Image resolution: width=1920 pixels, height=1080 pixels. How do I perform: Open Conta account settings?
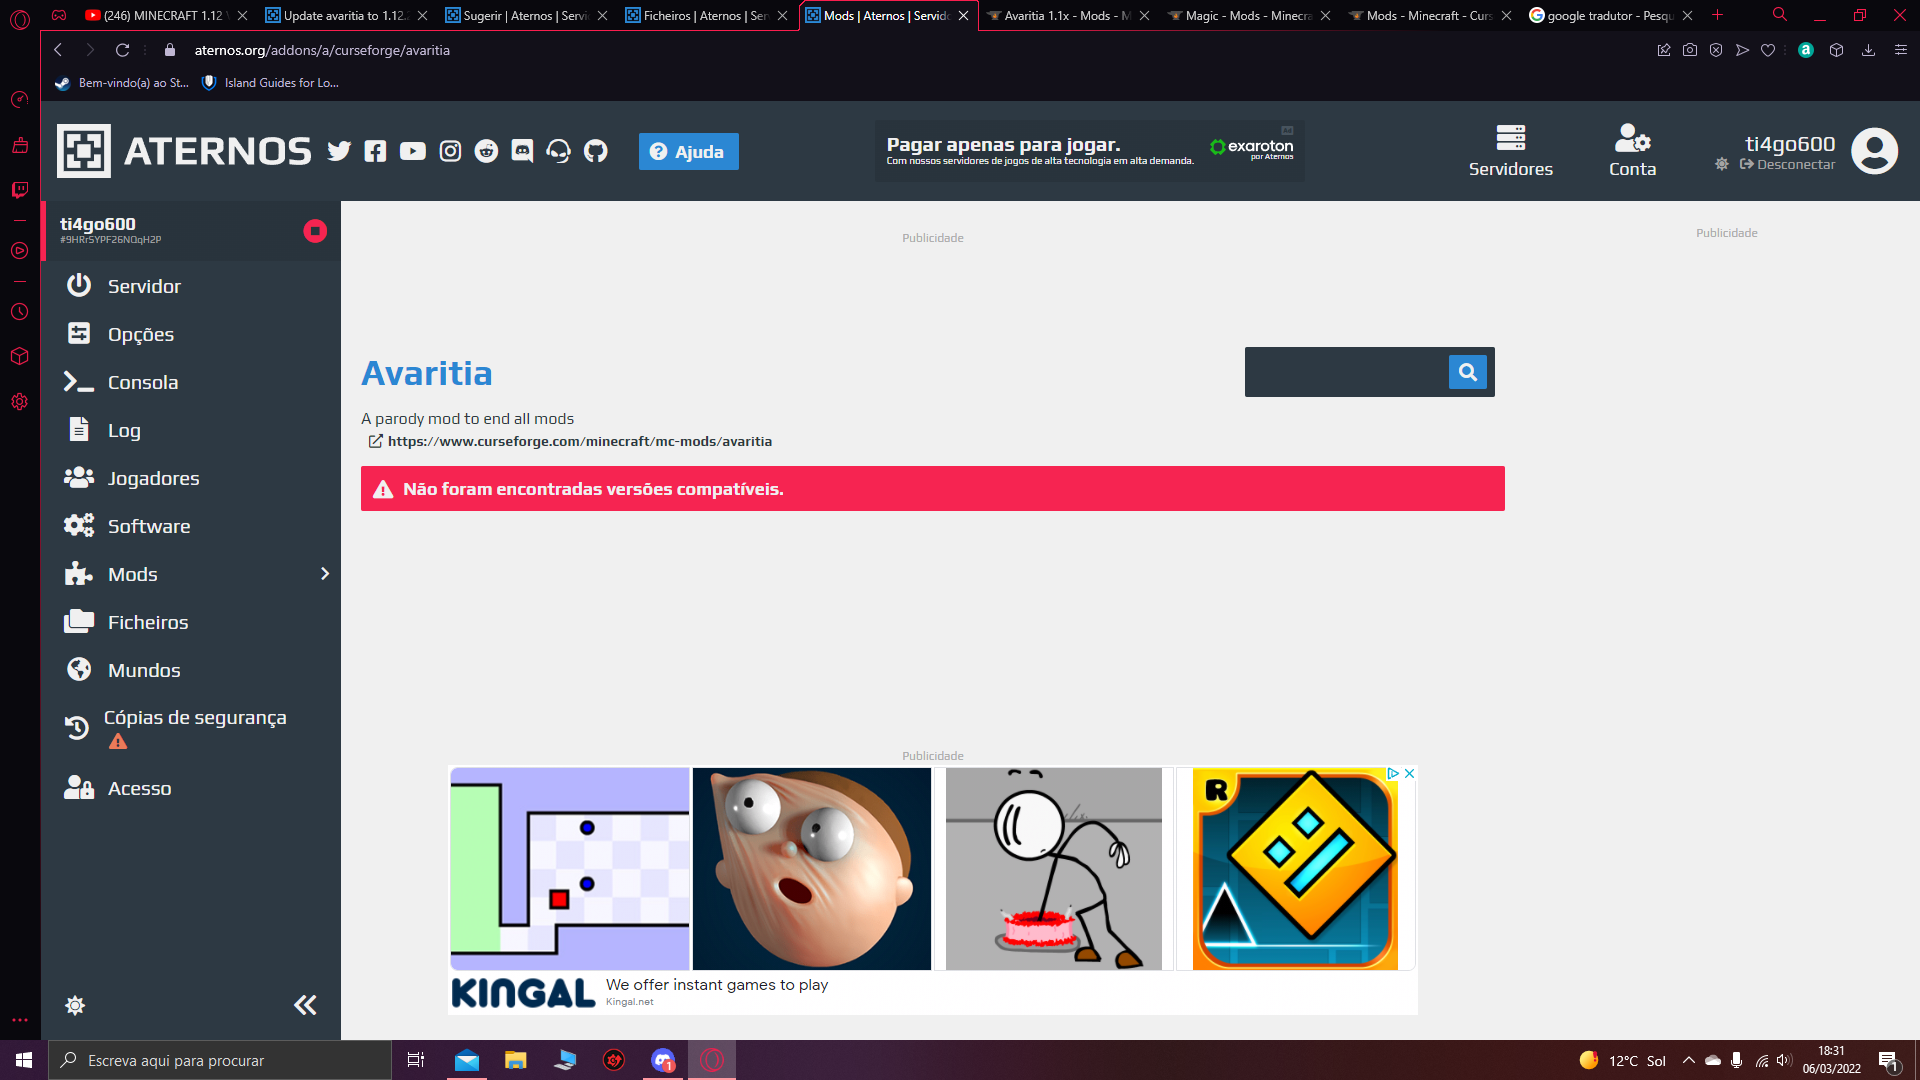[1633, 151]
